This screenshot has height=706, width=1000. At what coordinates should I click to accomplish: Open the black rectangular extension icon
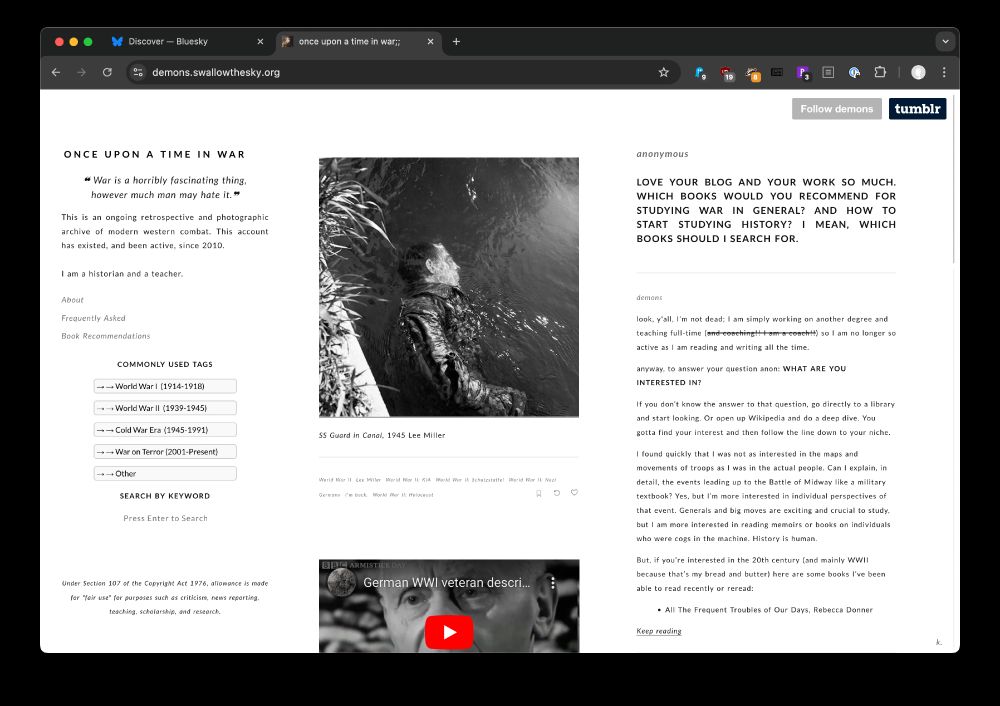777,72
